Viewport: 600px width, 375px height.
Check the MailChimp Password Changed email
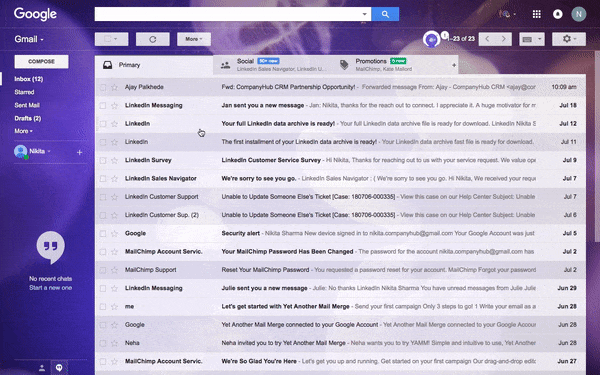point(103,252)
